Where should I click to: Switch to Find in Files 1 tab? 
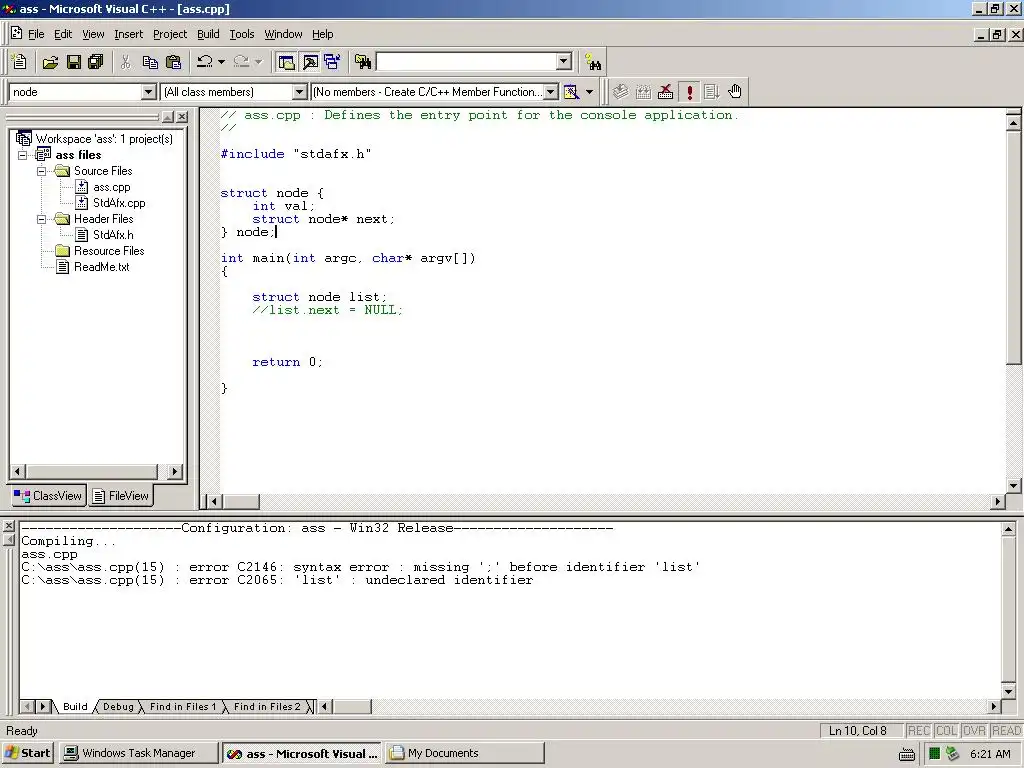(x=182, y=707)
